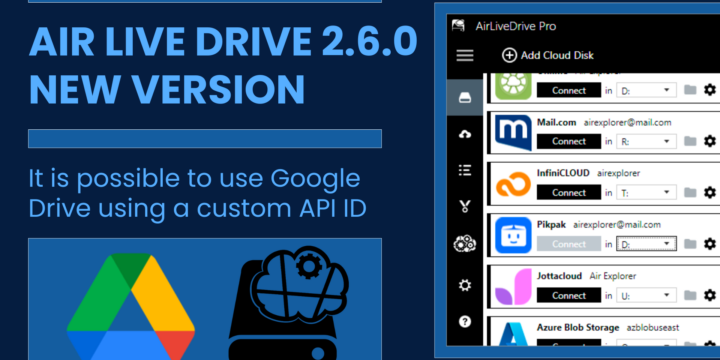The width and height of the screenshot is (720, 360).
Task: Connect the Mail.com cloud disk
Action: point(569,141)
